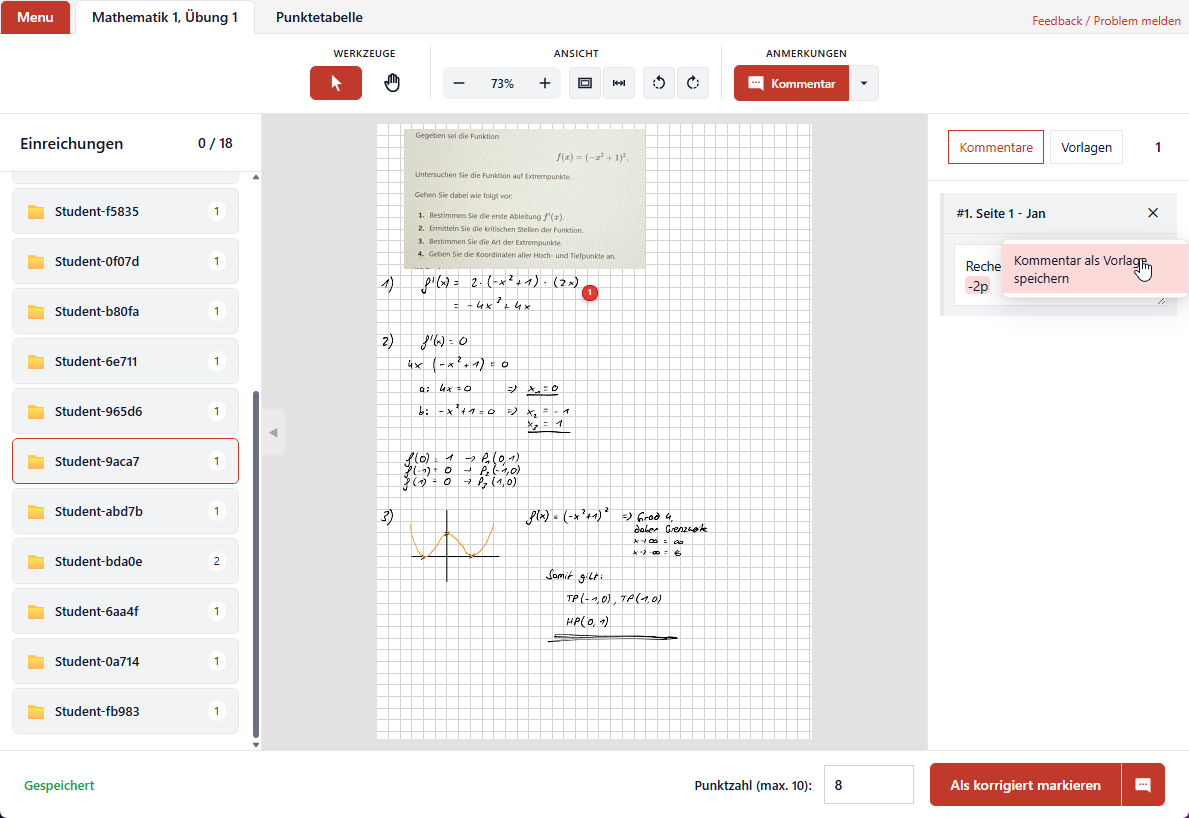The height and width of the screenshot is (818, 1189).
Task: Fit page to width icon
Action: pyautogui.click(x=619, y=83)
